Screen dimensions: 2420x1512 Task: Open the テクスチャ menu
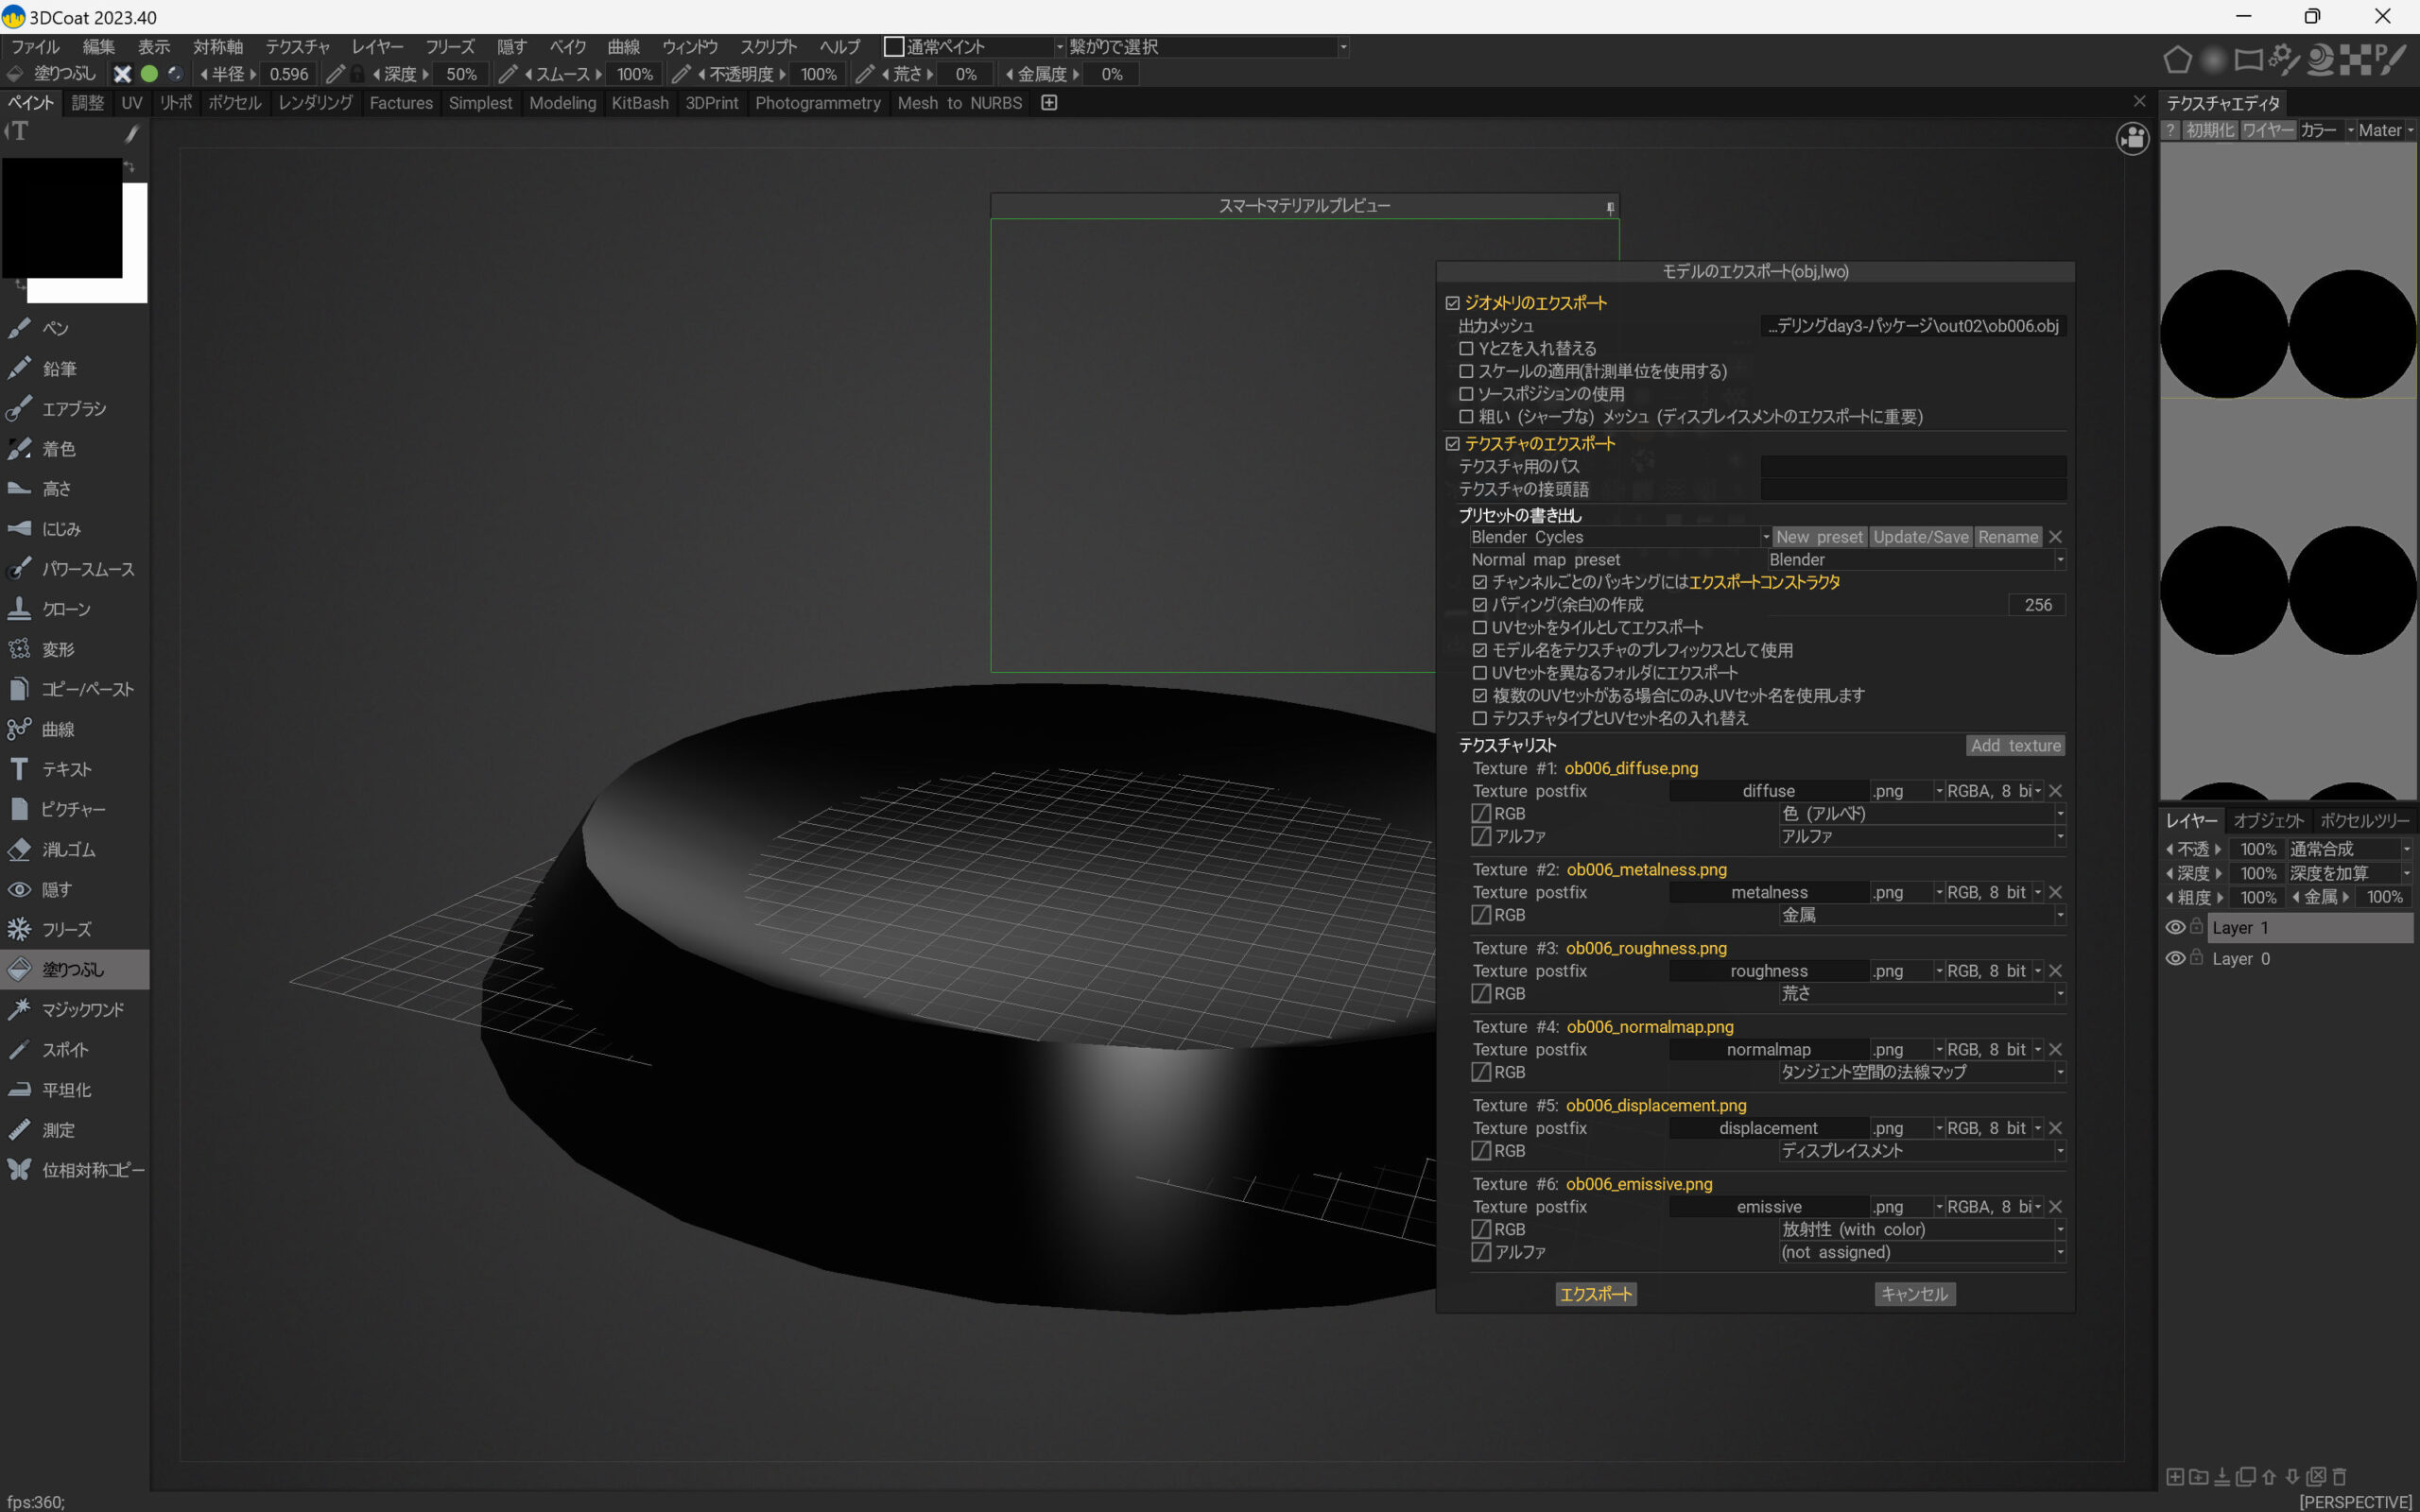pos(297,47)
